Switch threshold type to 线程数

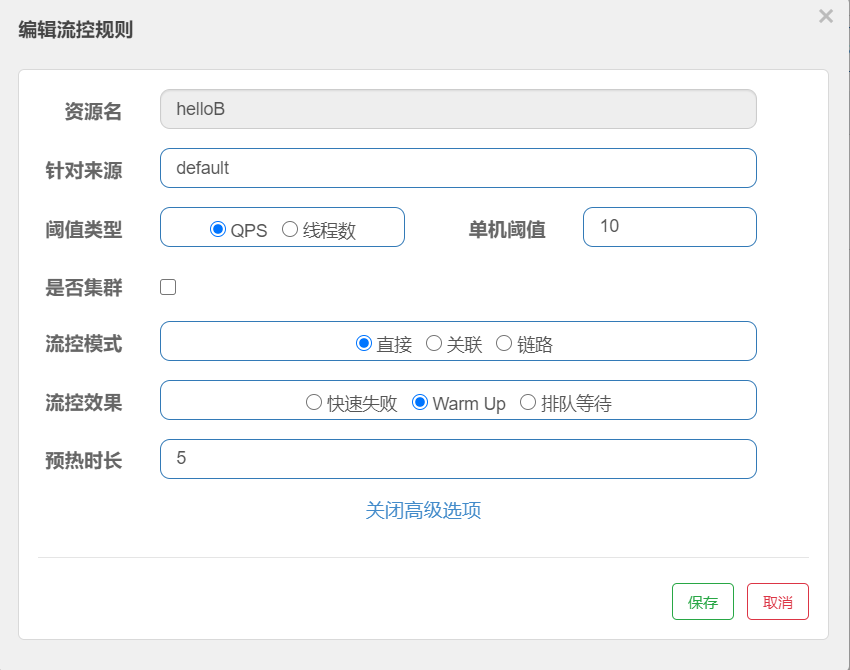(288, 229)
